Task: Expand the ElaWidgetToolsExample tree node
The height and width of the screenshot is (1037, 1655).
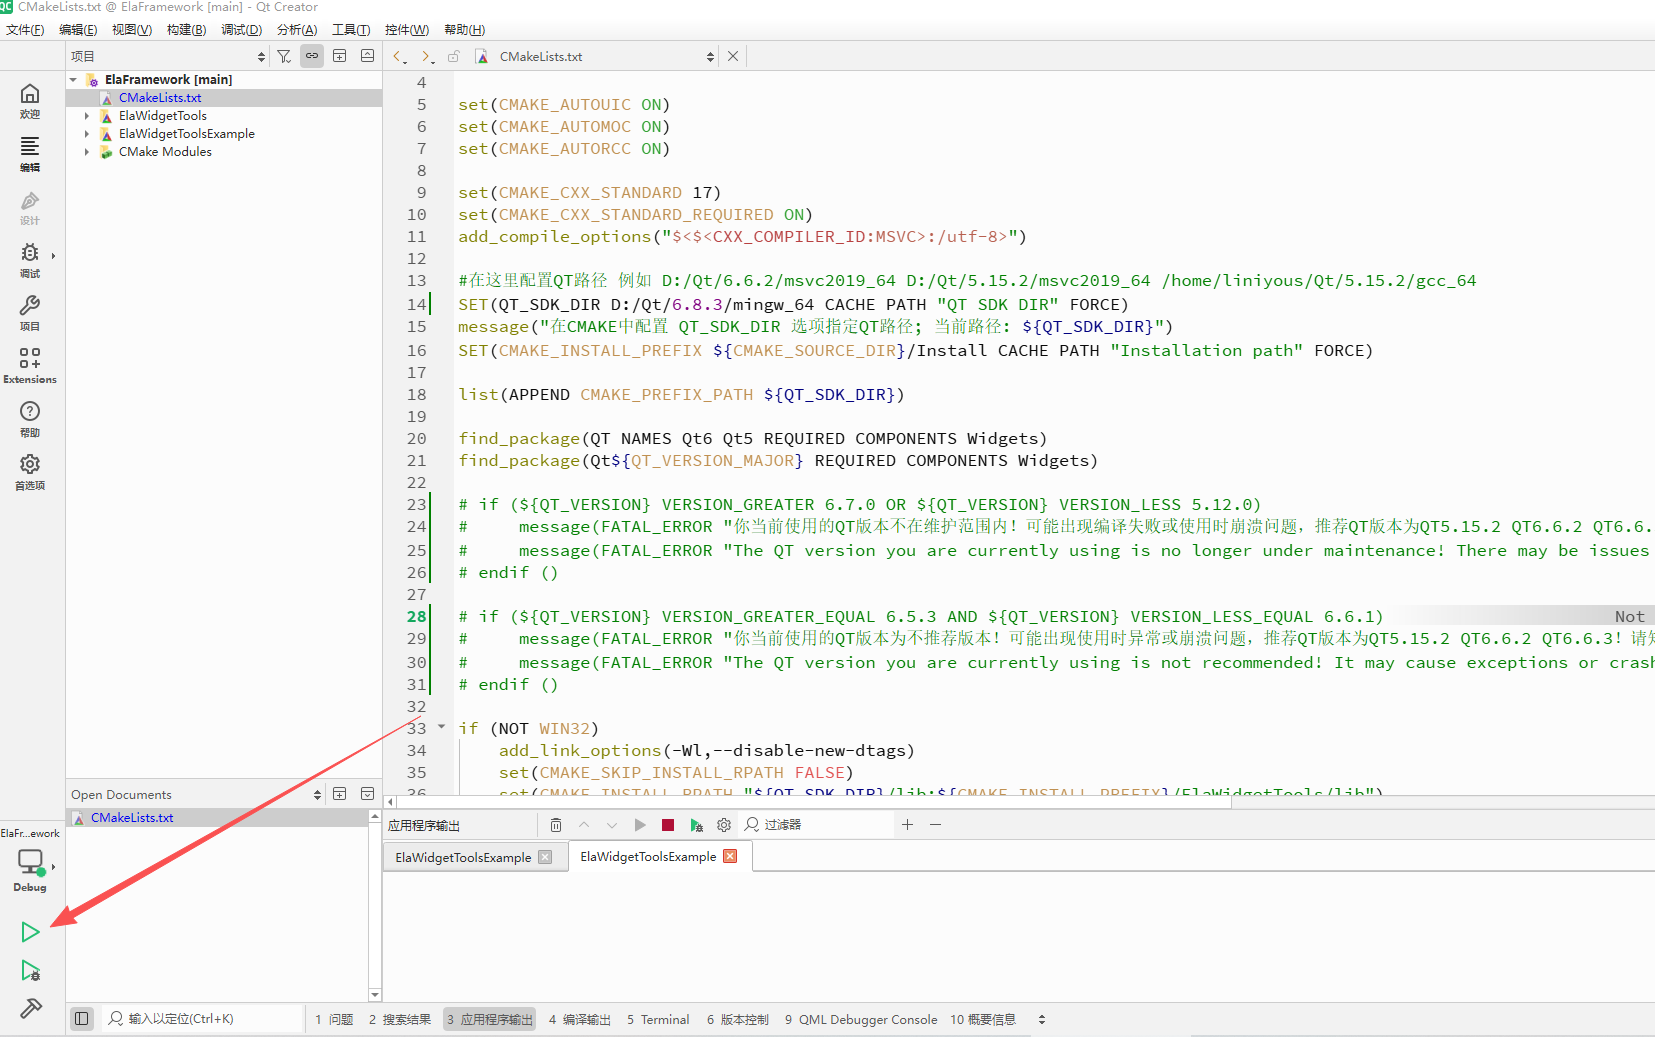Action: [87, 134]
